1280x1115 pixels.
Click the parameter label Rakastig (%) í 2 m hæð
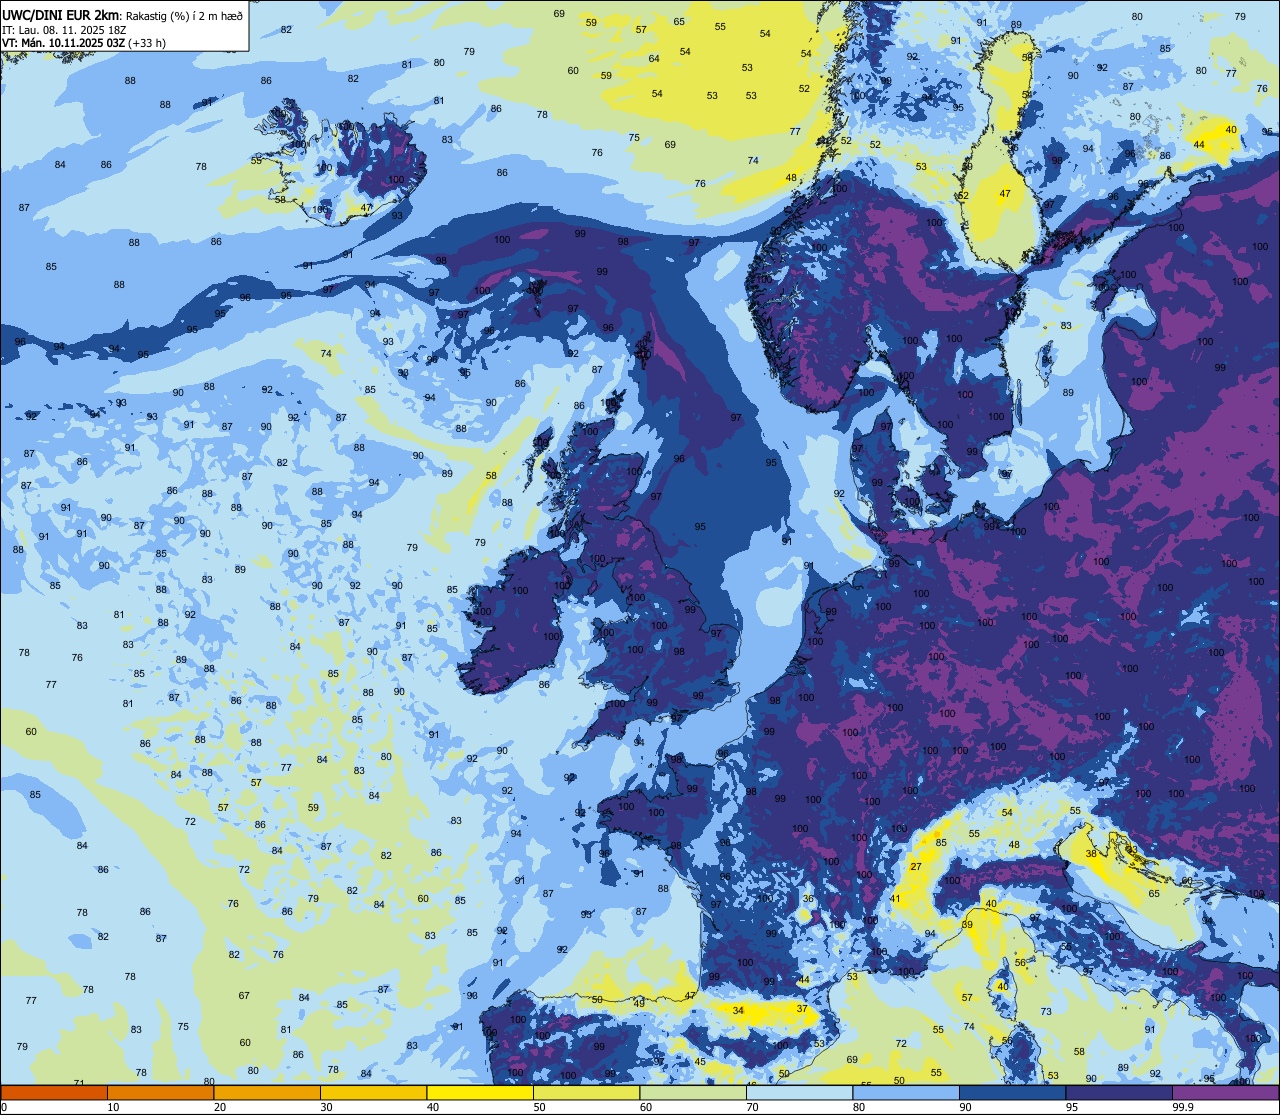[x=184, y=15]
